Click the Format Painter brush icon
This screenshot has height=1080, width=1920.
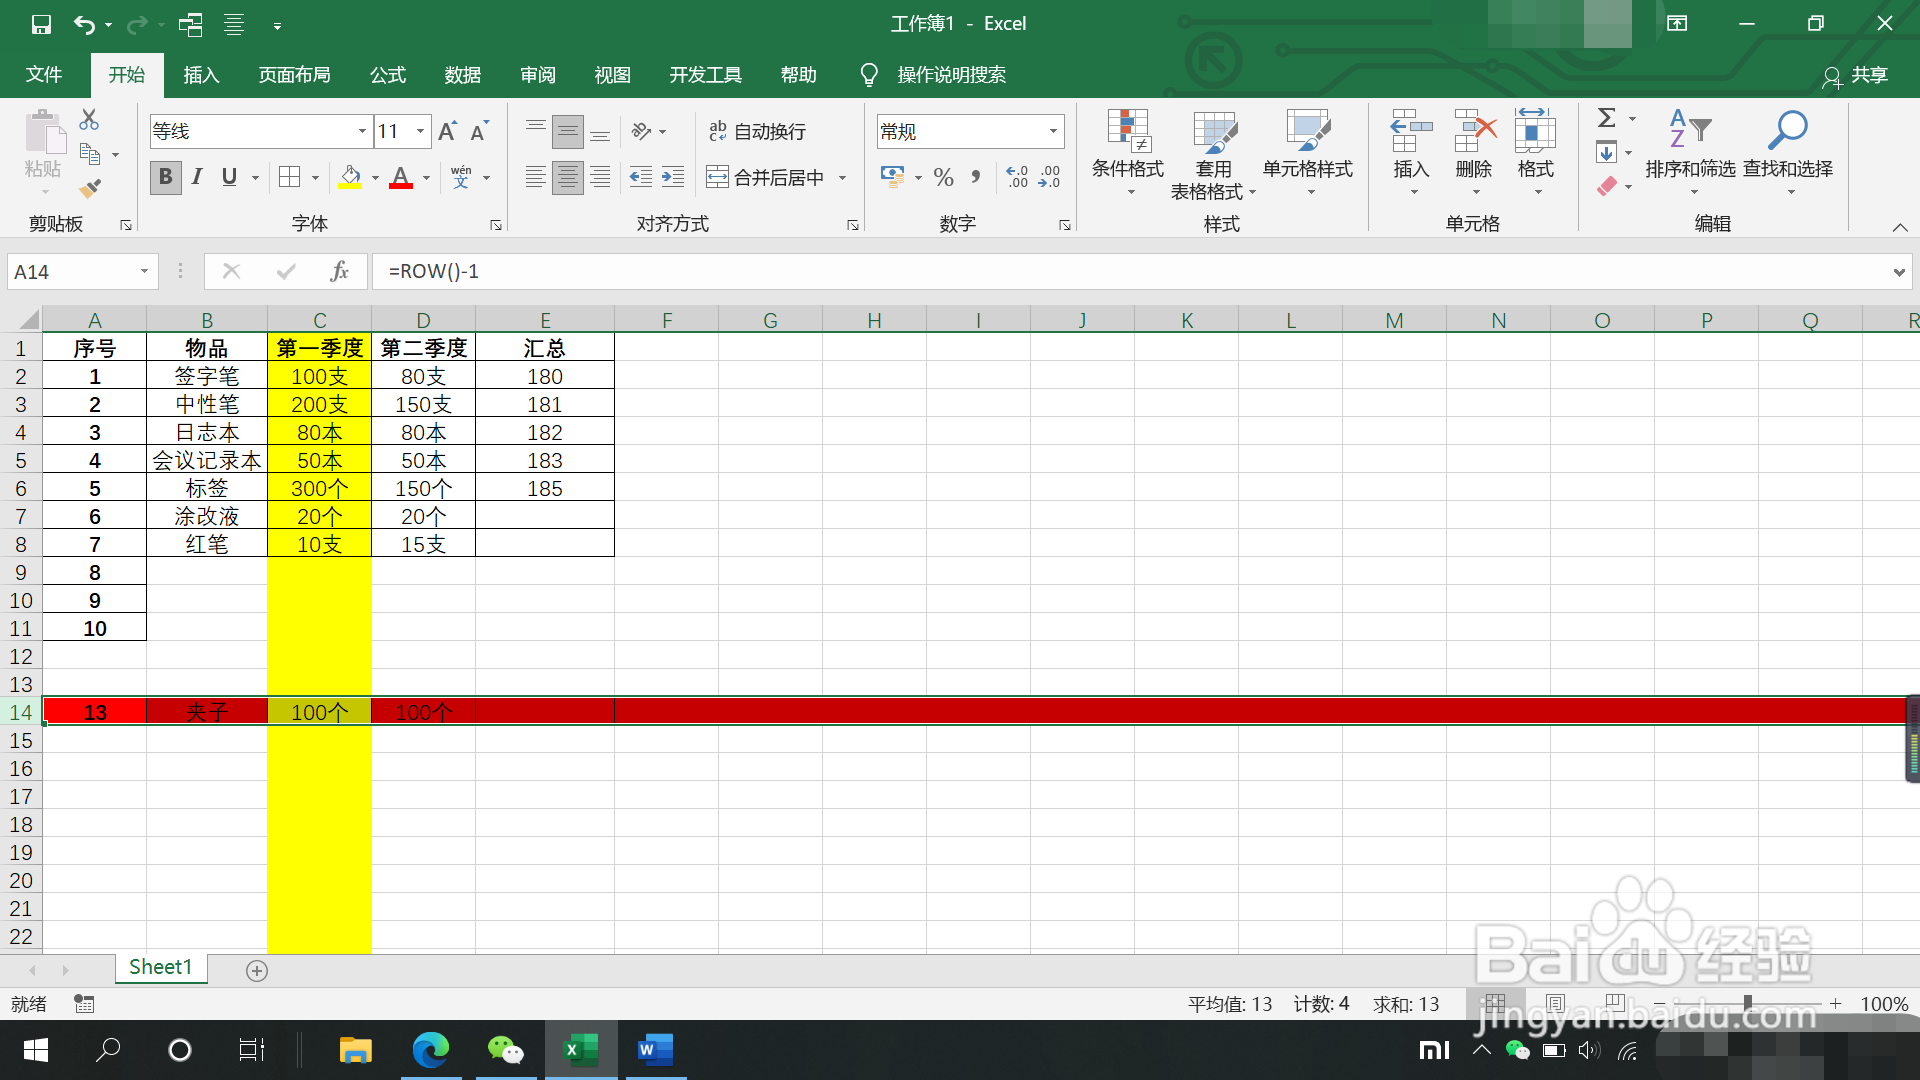(91, 187)
